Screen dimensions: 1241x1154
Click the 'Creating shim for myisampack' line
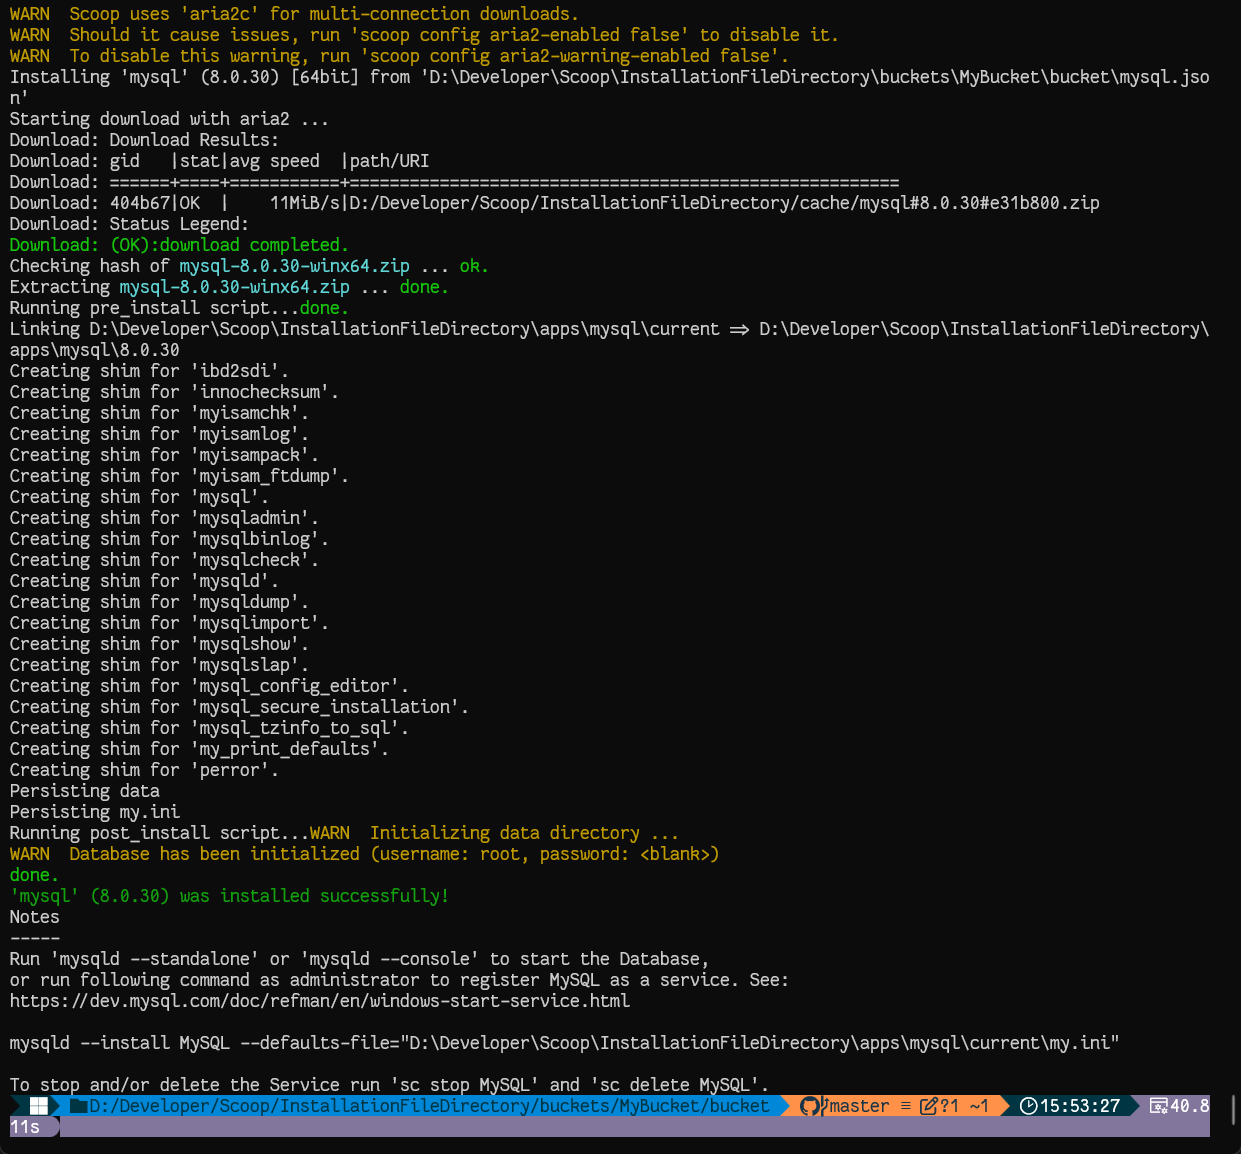[164, 454]
